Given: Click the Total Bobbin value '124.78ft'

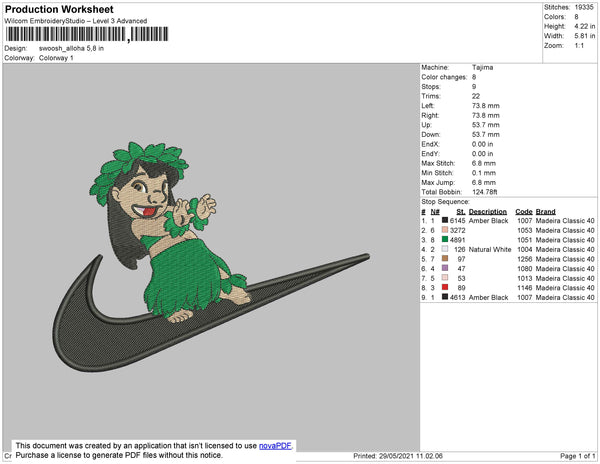Looking at the screenshot, I should click(484, 192).
